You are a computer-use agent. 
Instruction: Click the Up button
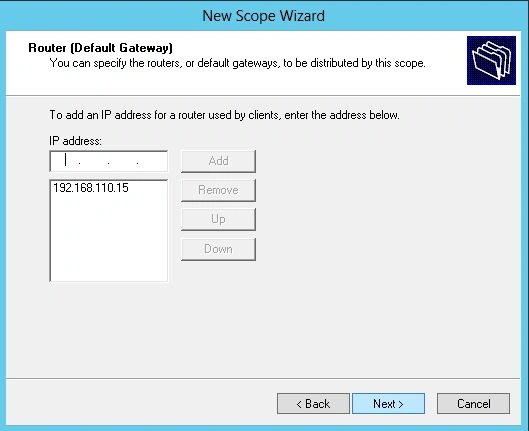click(x=218, y=219)
